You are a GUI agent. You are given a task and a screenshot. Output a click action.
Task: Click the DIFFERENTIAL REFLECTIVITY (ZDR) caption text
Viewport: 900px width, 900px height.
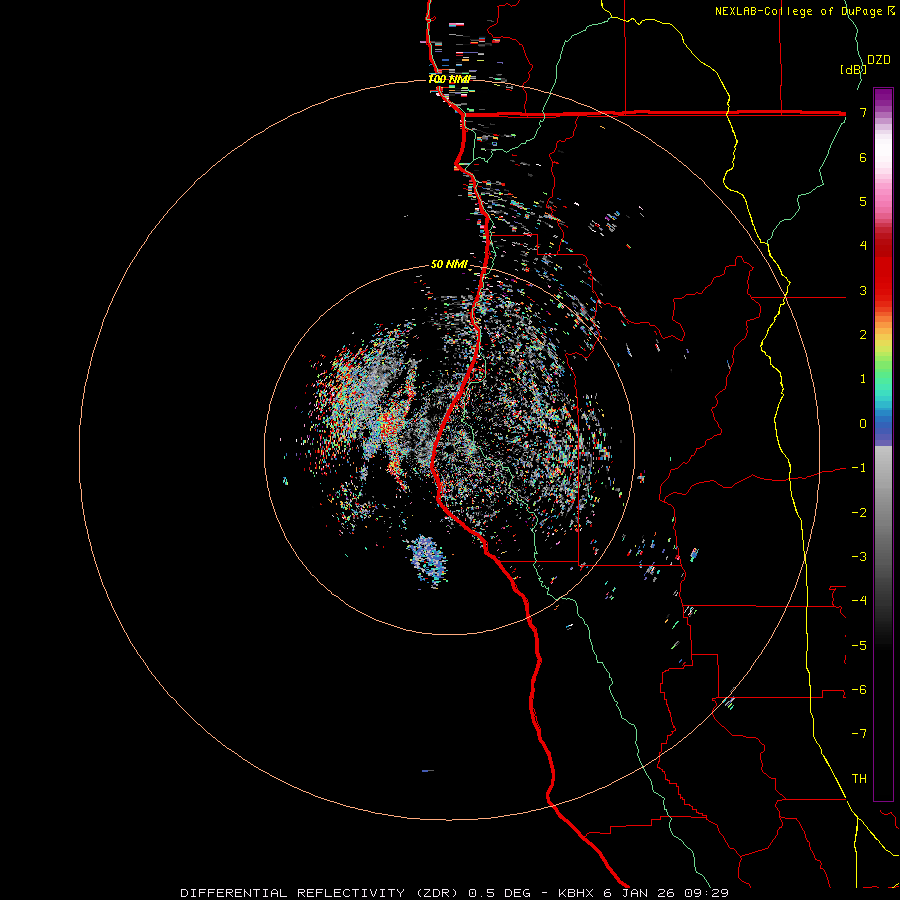click(x=321, y=893)
